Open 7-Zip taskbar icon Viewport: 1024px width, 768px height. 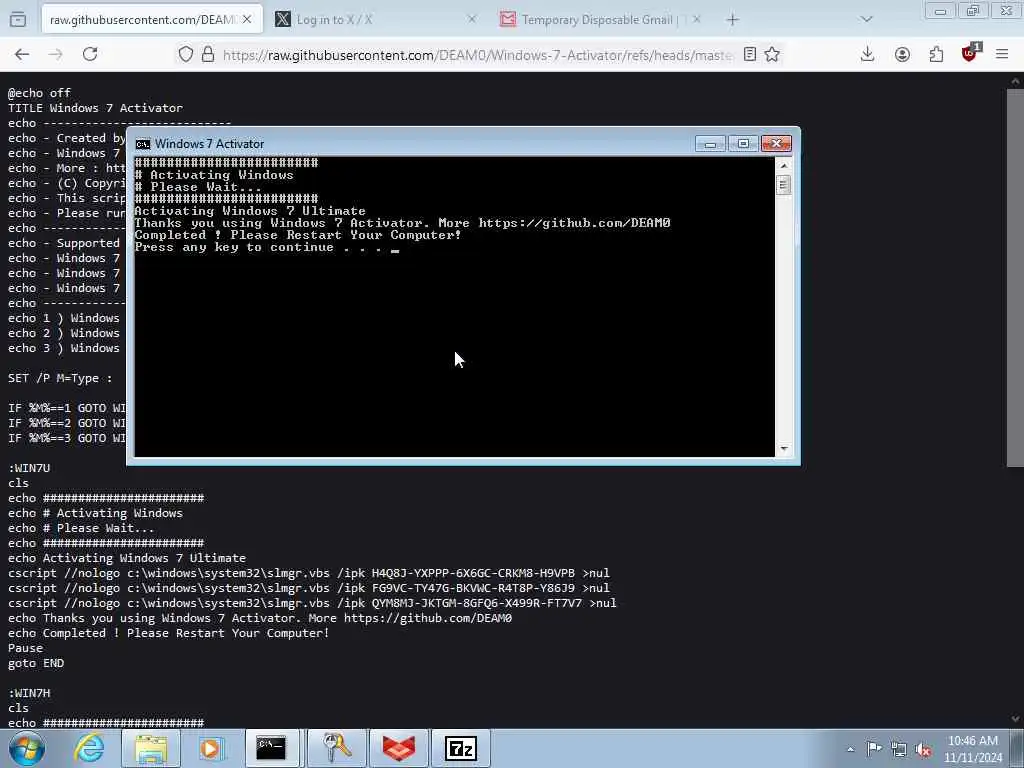point(460,748)
